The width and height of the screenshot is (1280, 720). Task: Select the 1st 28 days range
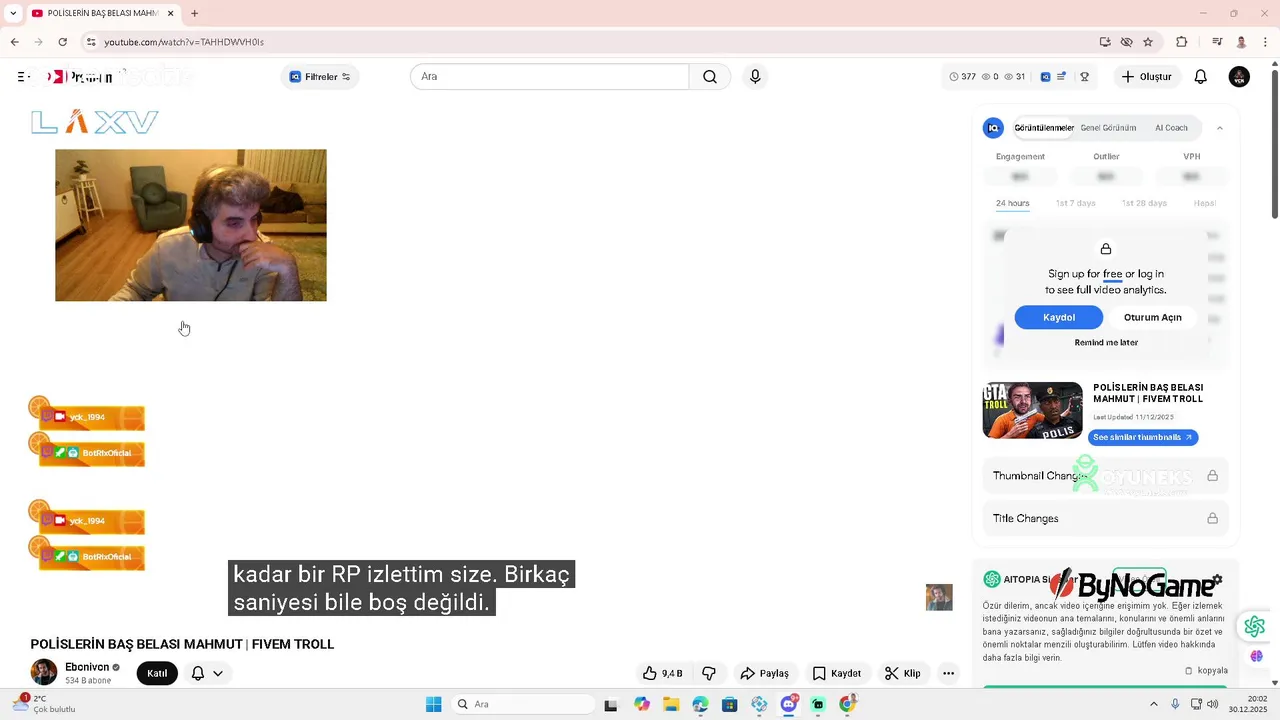pyautogui.click(x=1144, y=203)
